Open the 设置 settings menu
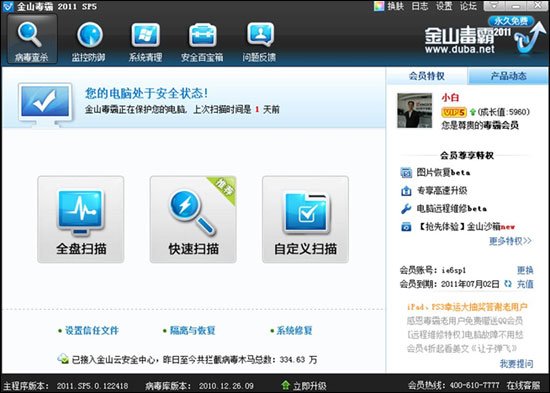Image resolution: width=550 pixels, height=393 pixels. pos(444,6)
